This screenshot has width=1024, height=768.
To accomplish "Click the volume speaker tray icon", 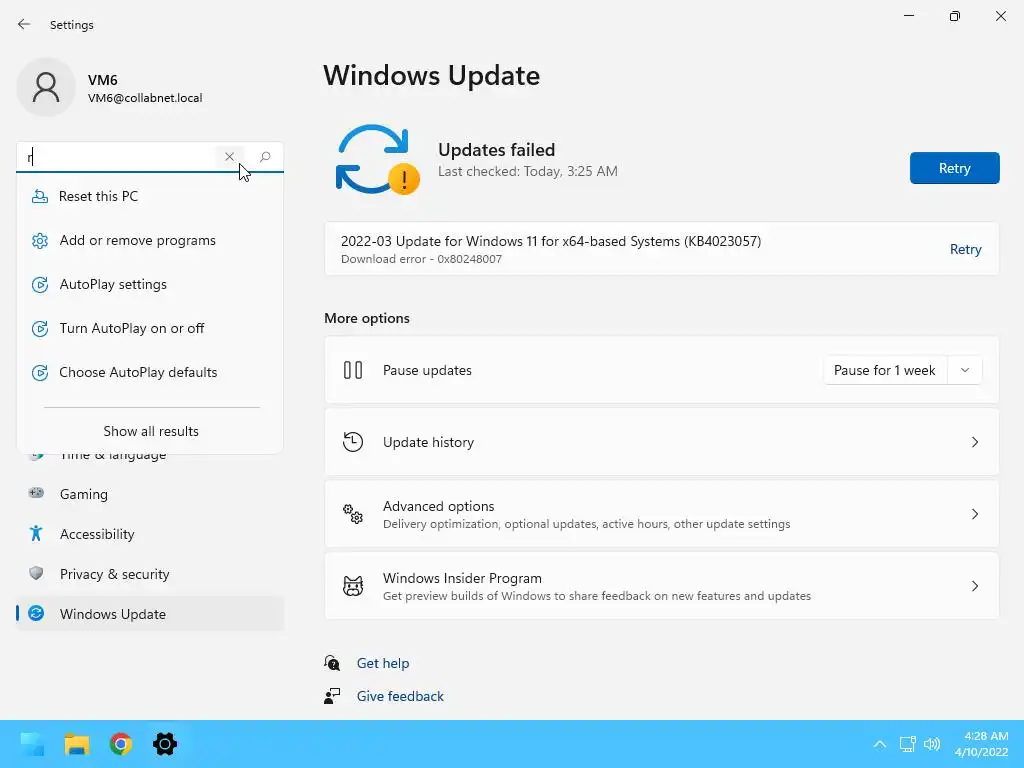I will pyautogui.click(x=932, y=744).
